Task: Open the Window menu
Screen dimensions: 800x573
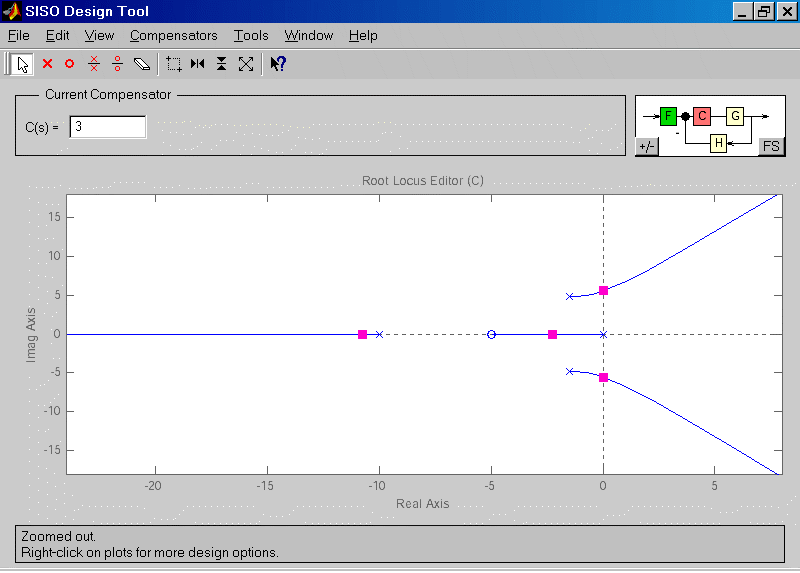Action: point(309,36)
